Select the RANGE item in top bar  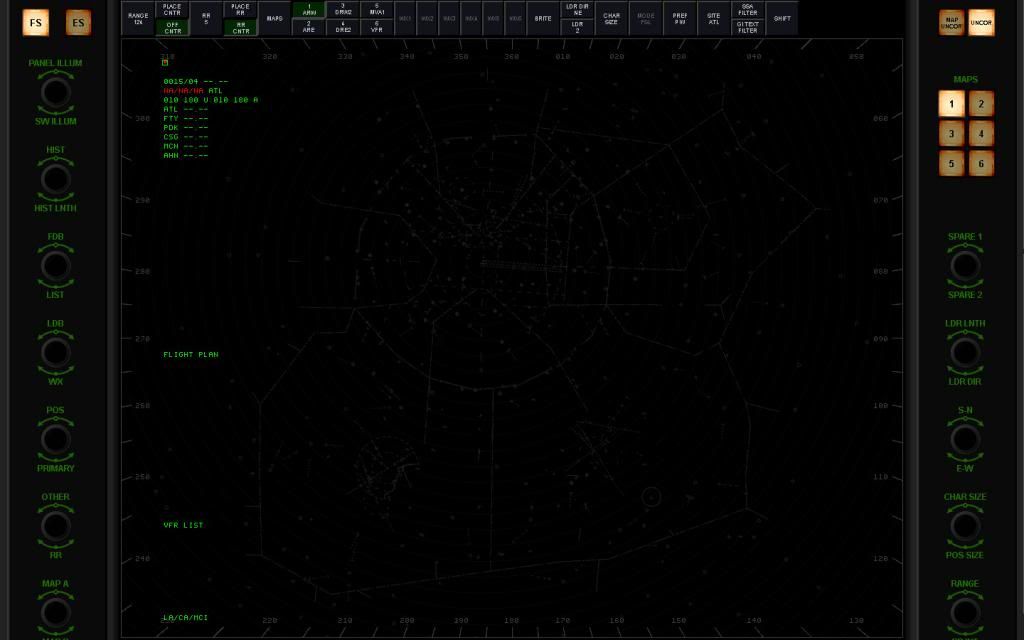(138, 19)
